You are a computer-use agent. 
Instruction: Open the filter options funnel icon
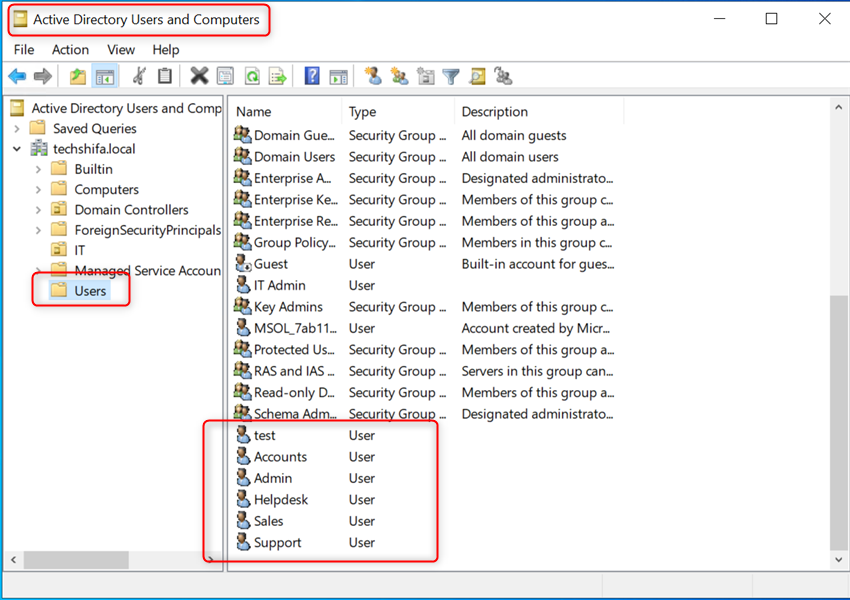[x=451, y=76]
